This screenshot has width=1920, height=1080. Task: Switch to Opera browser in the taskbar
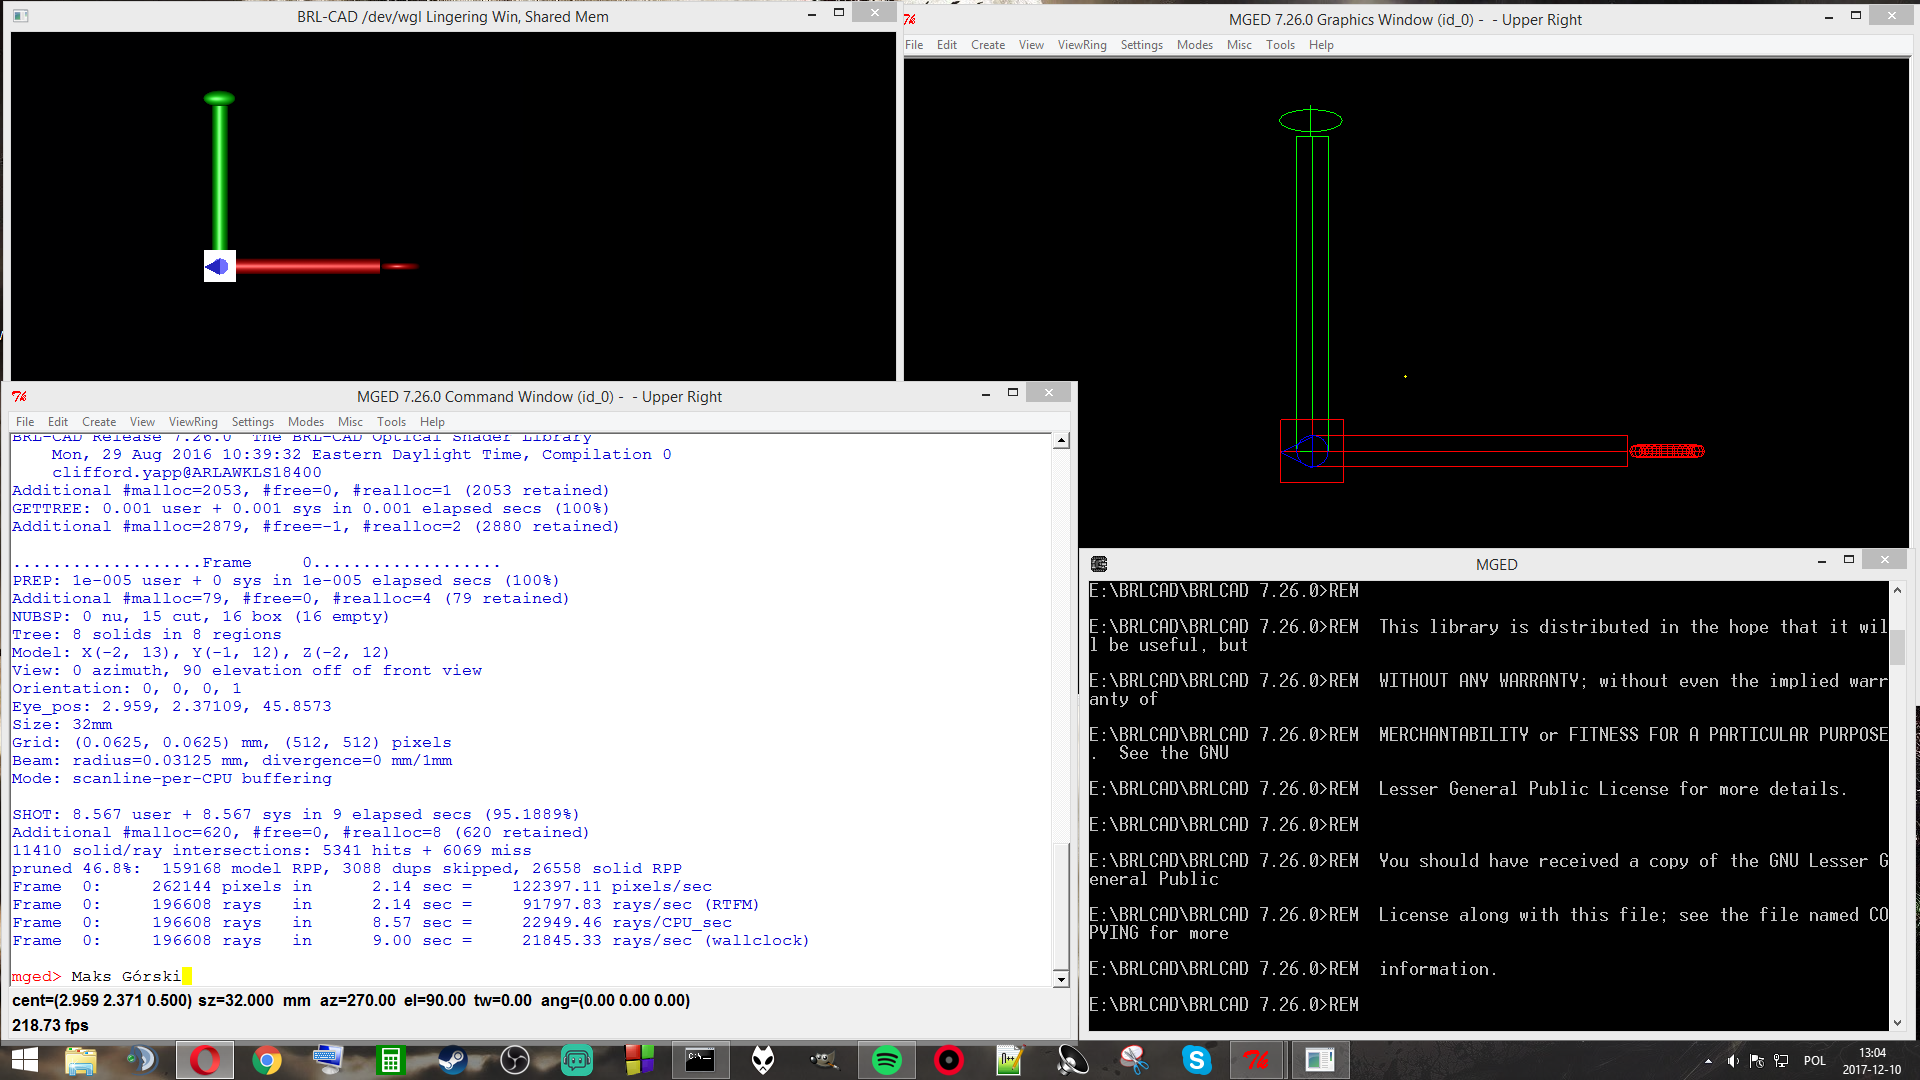pyautogui.click(x=205, y=1060)
